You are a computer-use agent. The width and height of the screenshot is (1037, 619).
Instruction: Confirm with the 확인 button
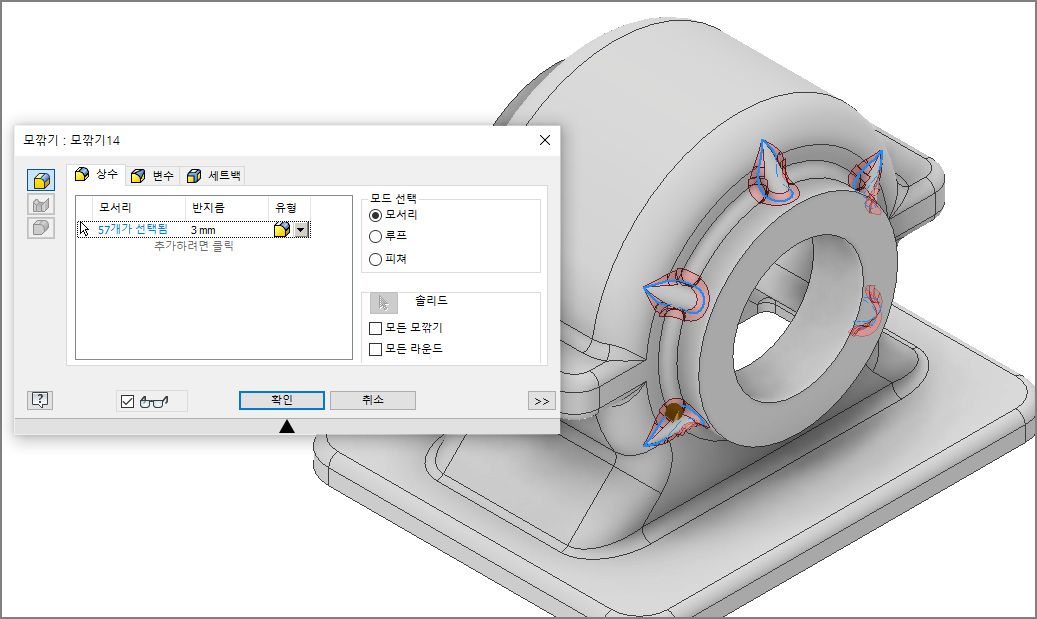pyautogui.click(x=282, y=400)
